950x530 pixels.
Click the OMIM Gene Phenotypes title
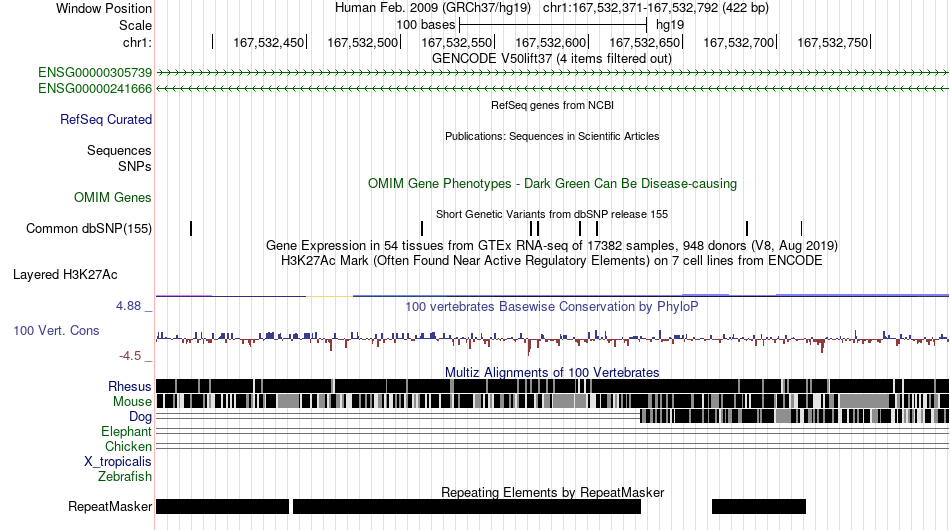click(x=553, y=184)
